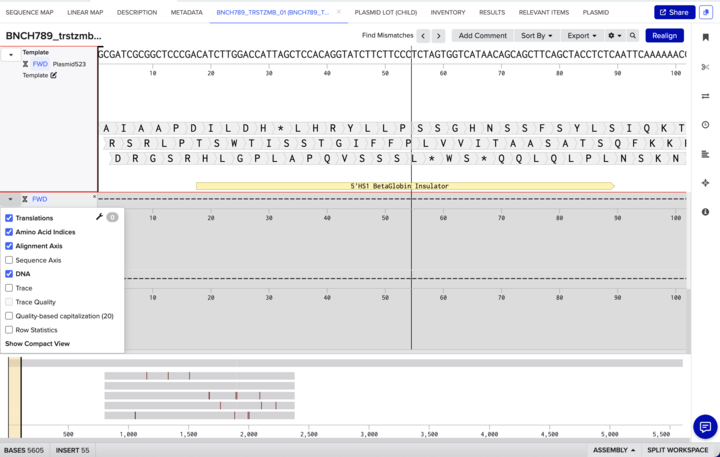This screenshot has width=720, height=457.
Task: Click the Realign button
Action: coord(664,35)
